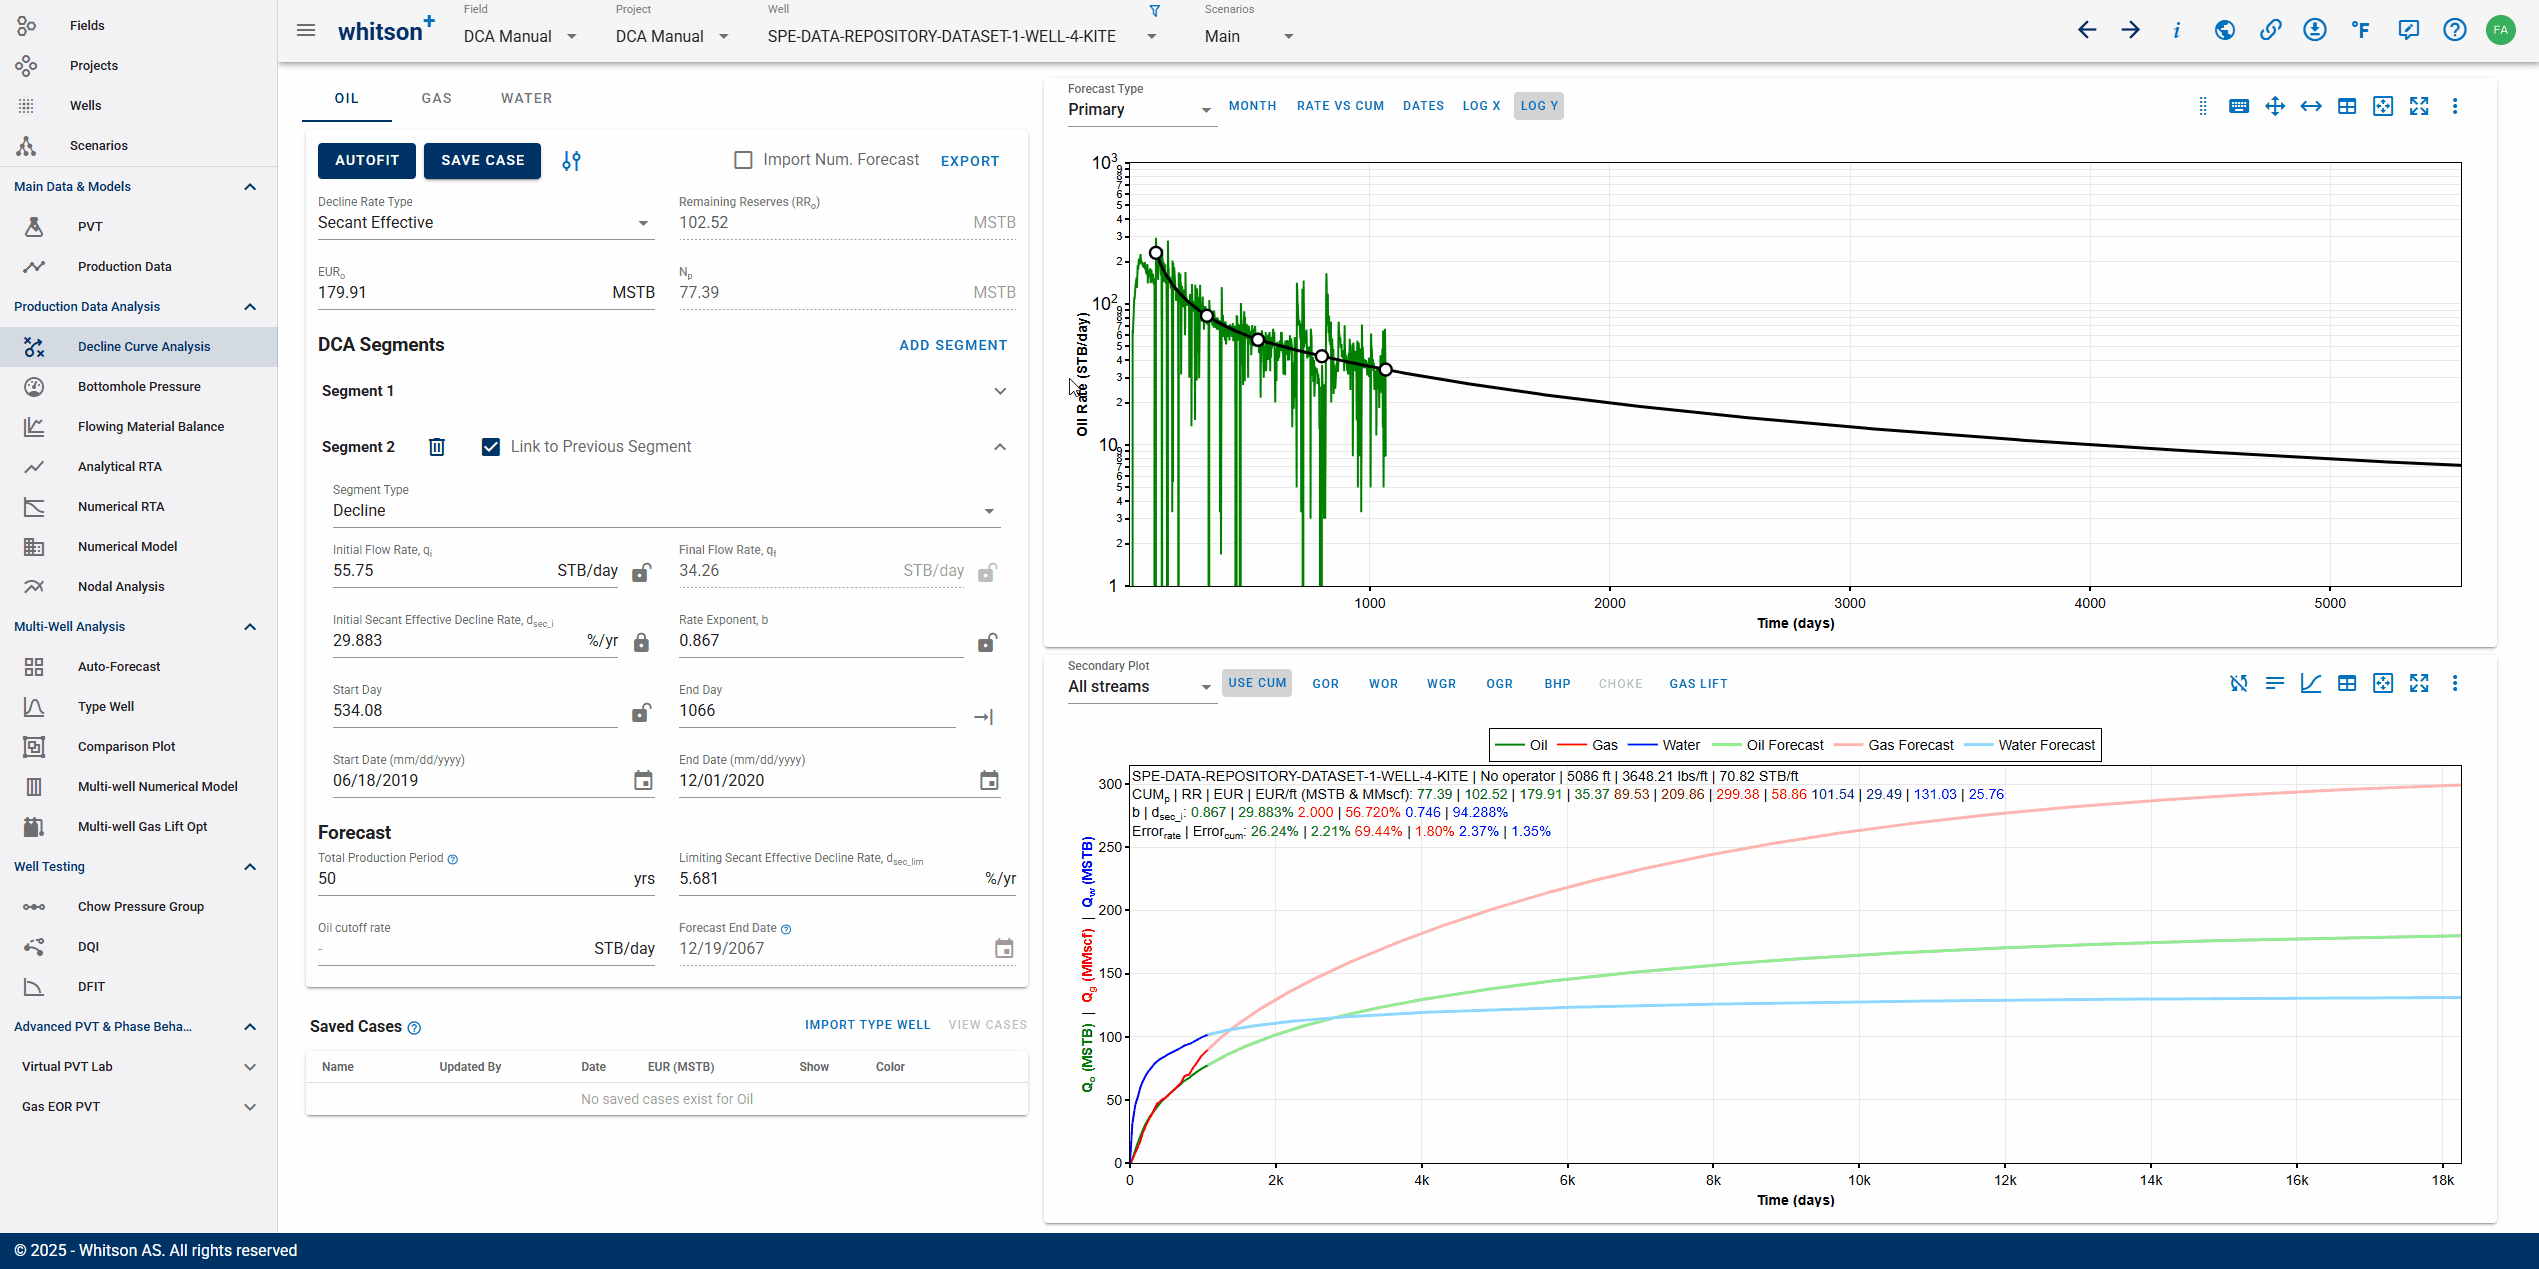Toggle fullscreen on secondary plot
Screen dimensions: 2539x1269
[x=2419, y=683]
